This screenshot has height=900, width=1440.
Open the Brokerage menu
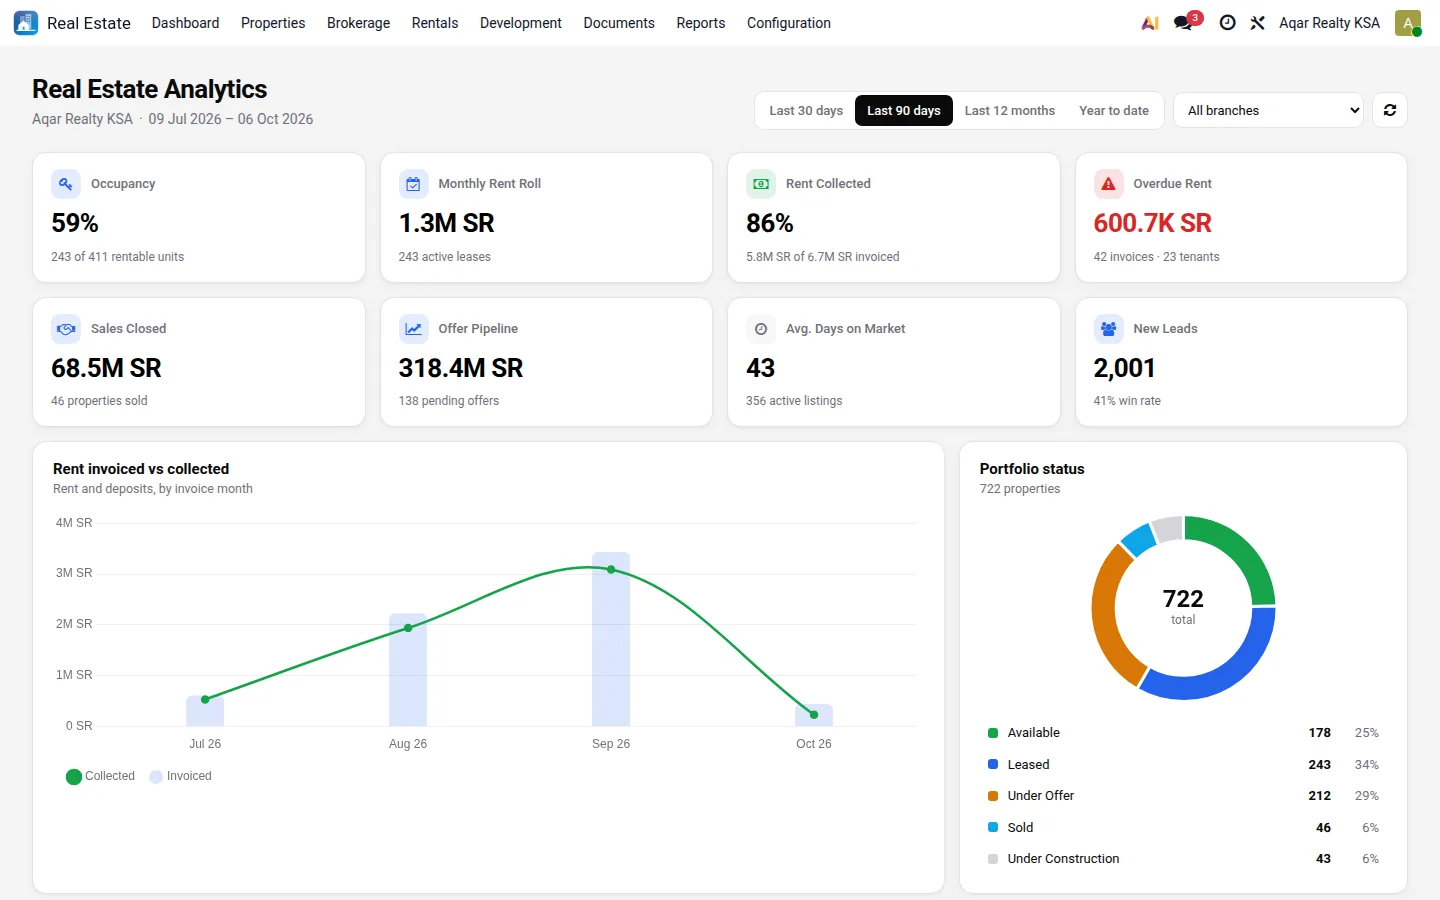pyautogui.click(x=358, y=23)
